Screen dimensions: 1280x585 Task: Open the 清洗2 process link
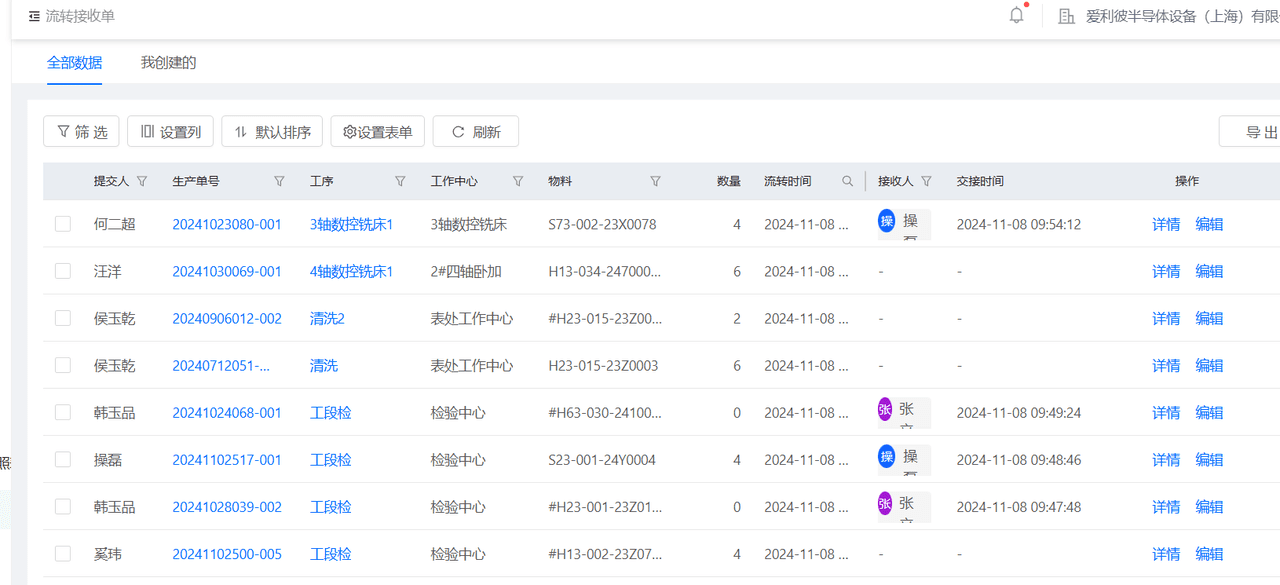327,318
